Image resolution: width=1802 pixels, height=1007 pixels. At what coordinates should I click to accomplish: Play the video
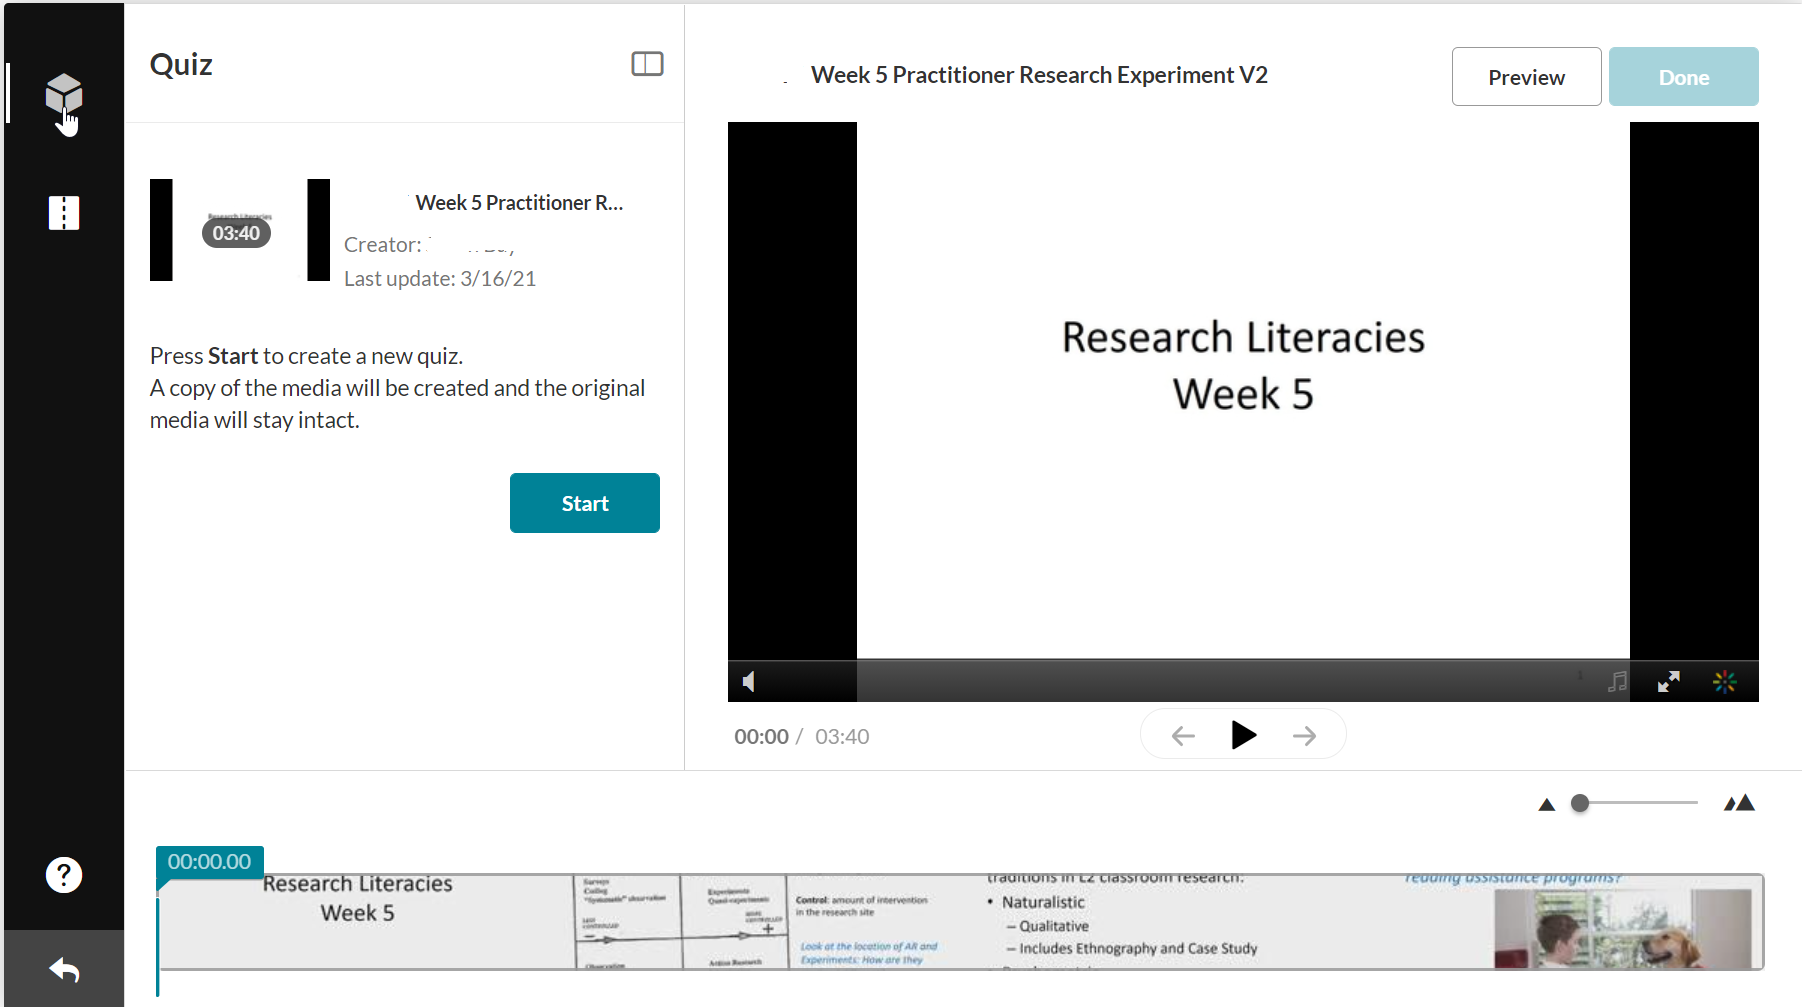(x=1243, y=736)
